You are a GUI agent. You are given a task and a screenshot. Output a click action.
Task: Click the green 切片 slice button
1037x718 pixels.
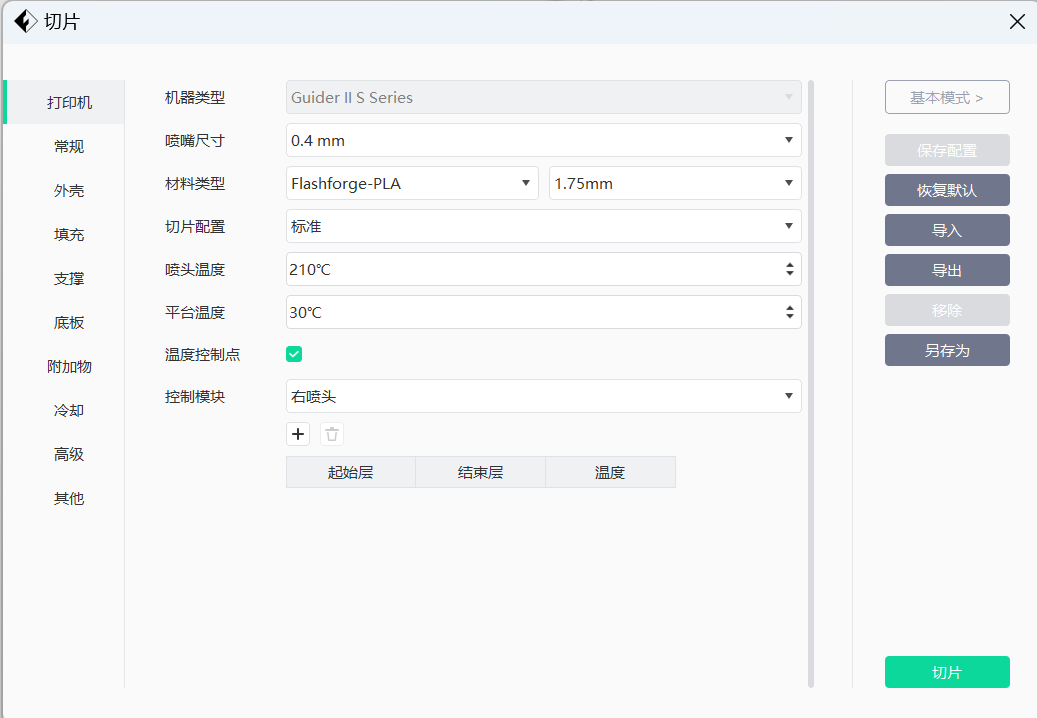tap(947, 672)
